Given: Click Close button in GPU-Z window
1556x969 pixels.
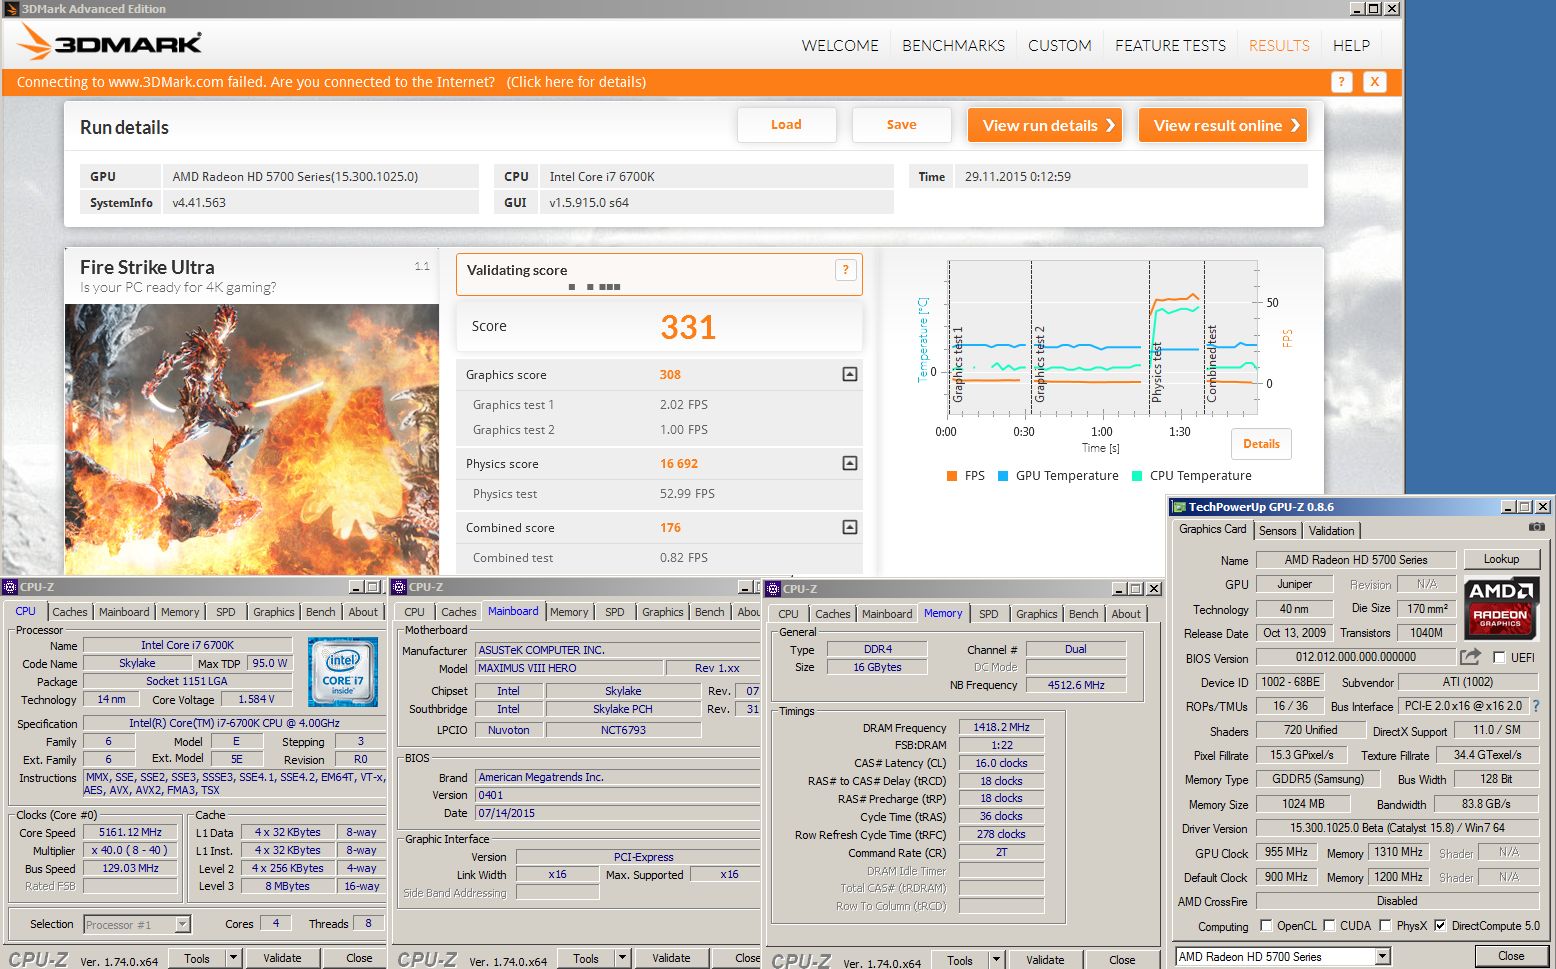Looking at the screenshot, I should 1511,956.
